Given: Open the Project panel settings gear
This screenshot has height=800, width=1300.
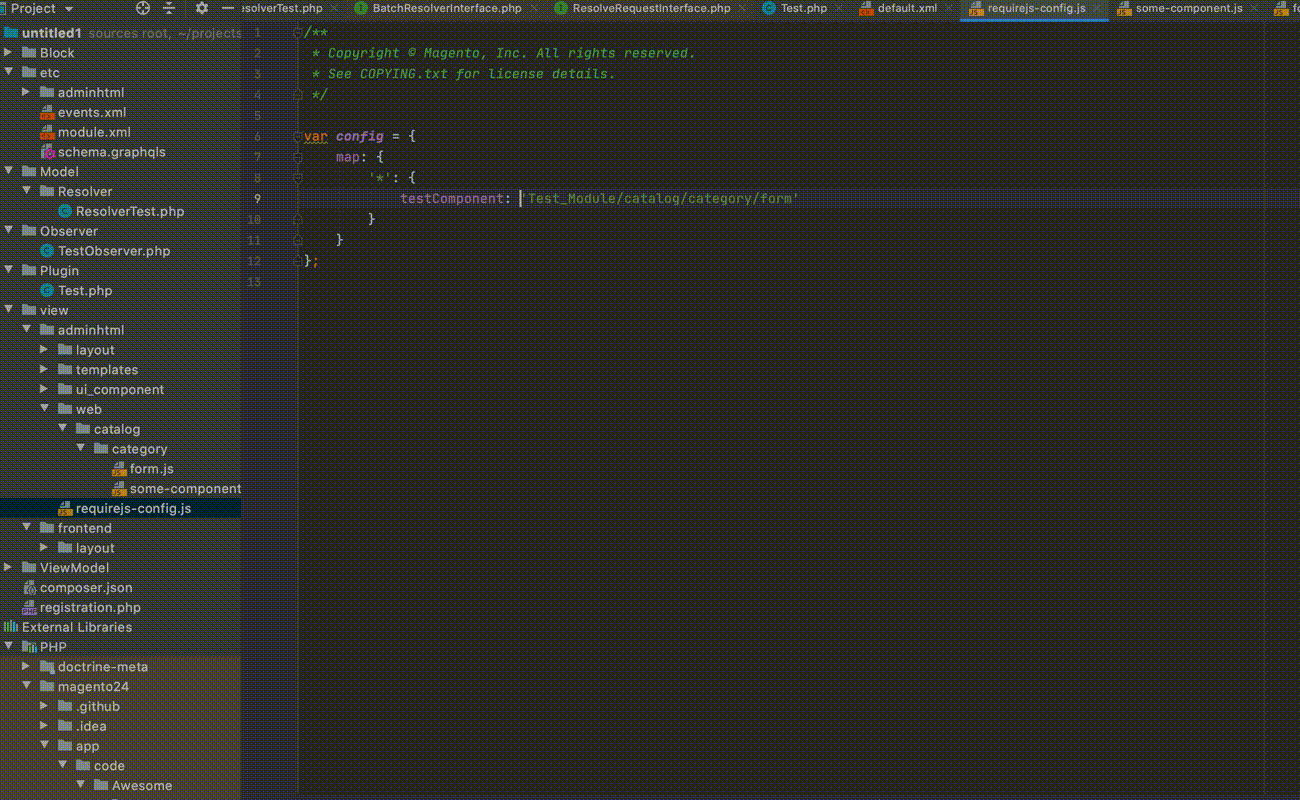Looking at the screenshot, I should point(202,8).
